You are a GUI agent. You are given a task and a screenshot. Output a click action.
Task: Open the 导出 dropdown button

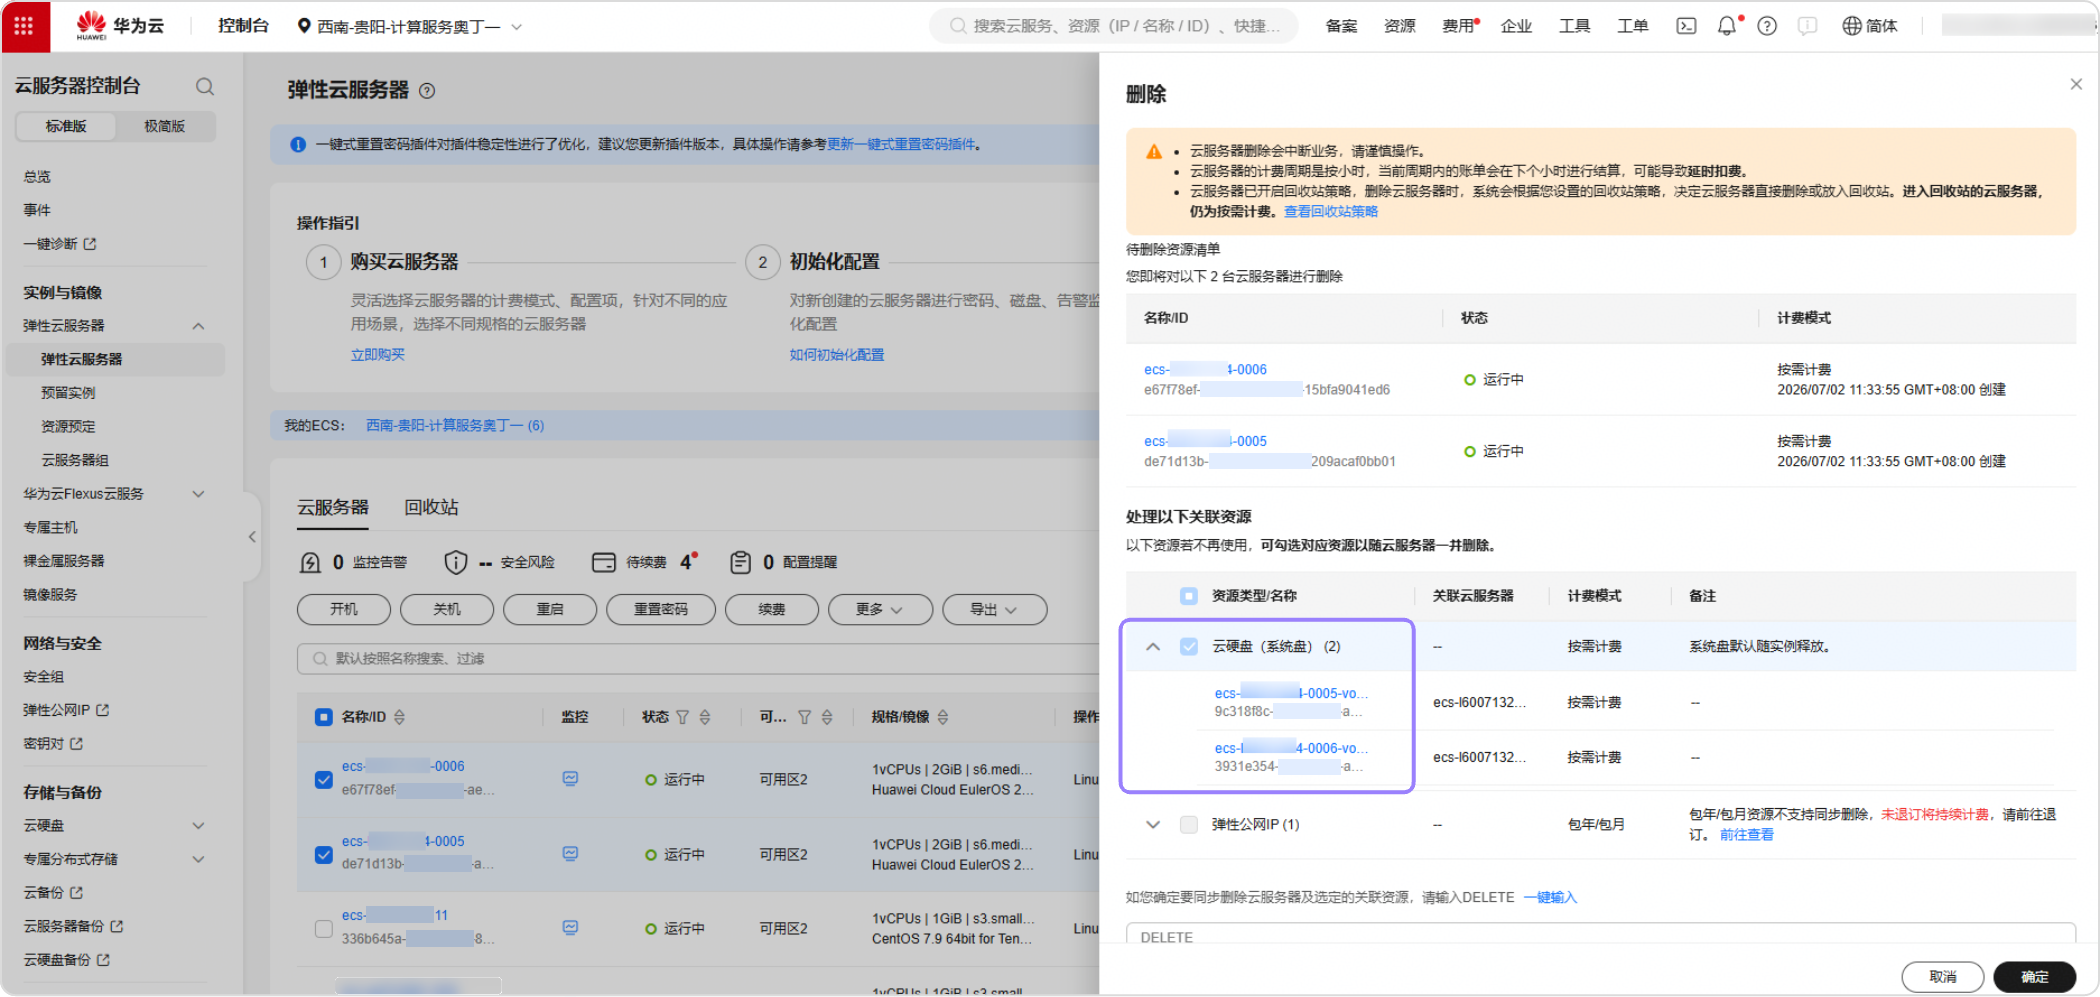click(x=995, y=609)
